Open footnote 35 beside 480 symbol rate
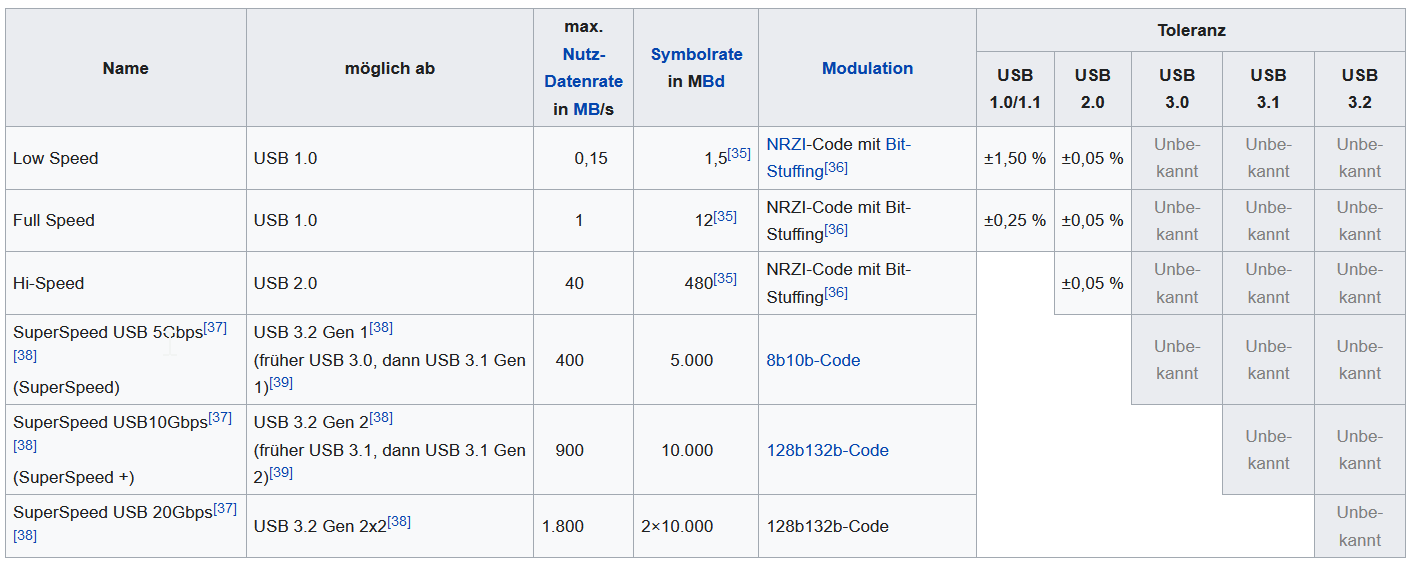 pyautogui.click(x=725, y=279)
